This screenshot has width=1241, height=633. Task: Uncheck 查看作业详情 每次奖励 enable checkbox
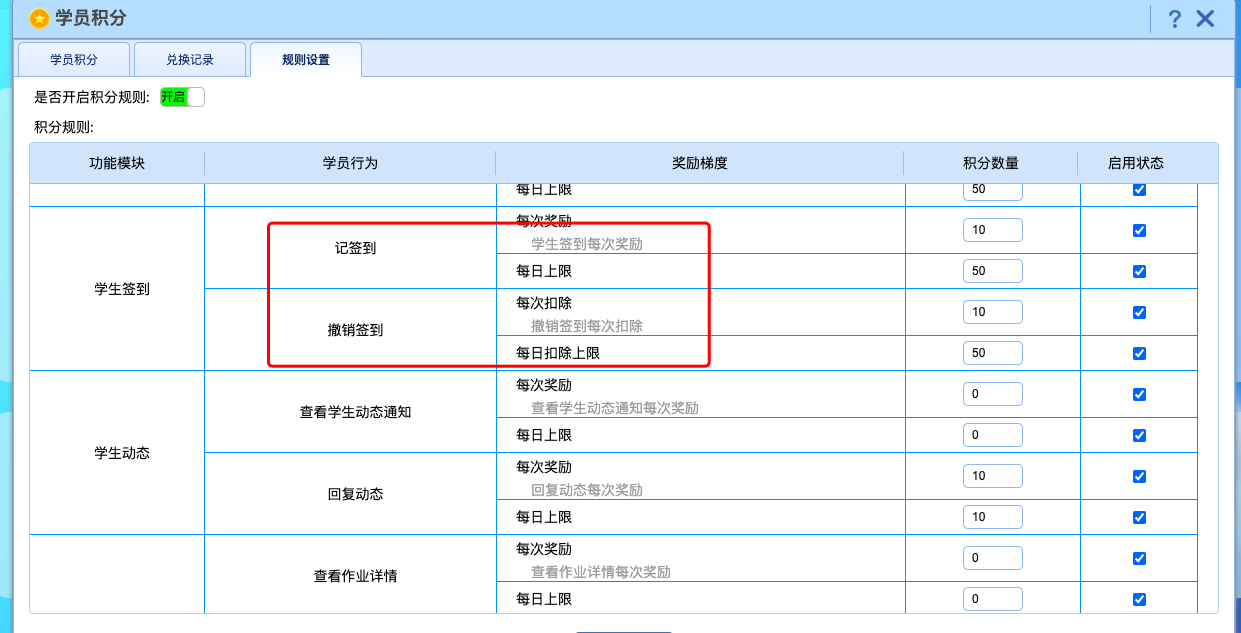(1139, 558)
